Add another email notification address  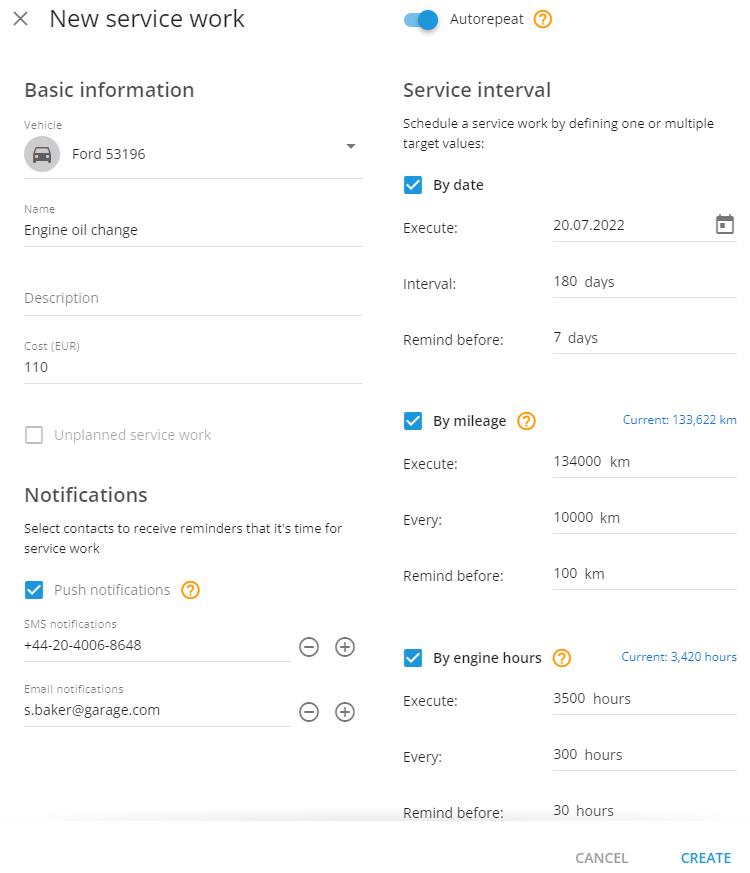(345, 712)
